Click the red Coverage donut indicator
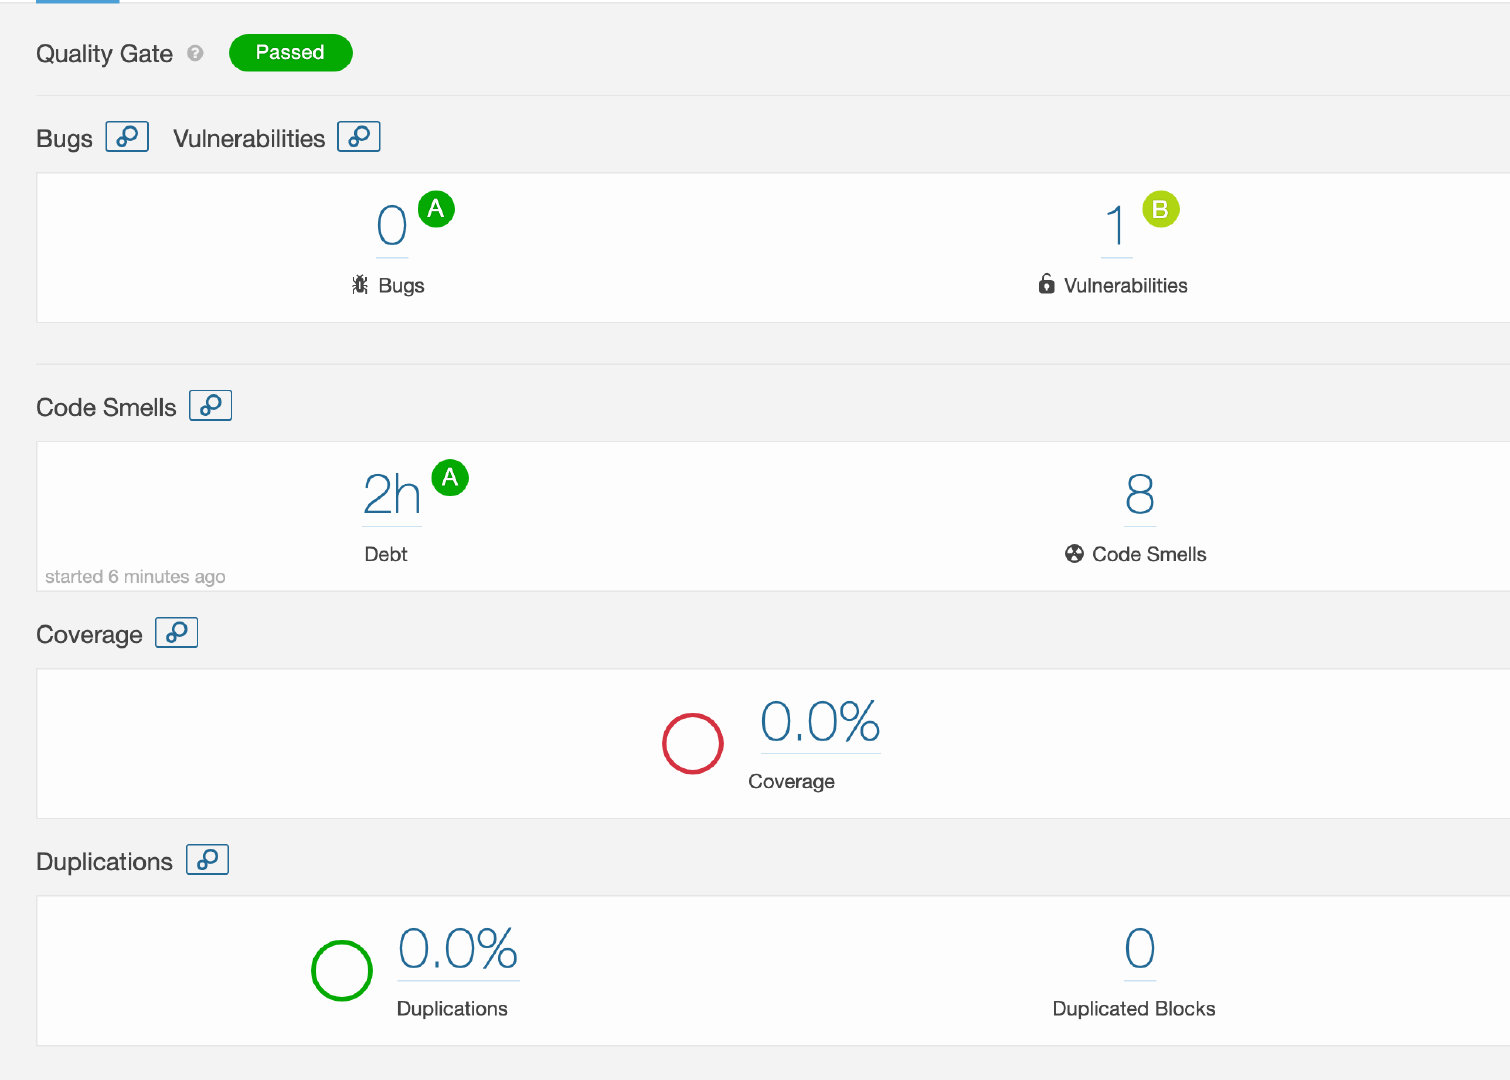Image resolution: width=1510 pixels, height=1080 pixels. pyautogui.click(x=693, y=744)
